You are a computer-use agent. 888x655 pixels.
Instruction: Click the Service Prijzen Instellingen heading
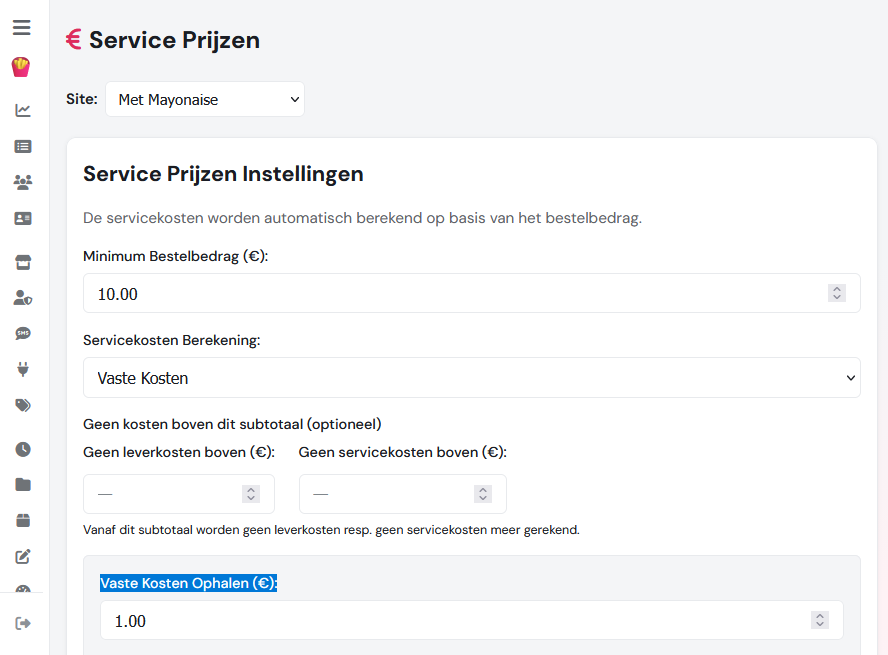pos(224,173)
